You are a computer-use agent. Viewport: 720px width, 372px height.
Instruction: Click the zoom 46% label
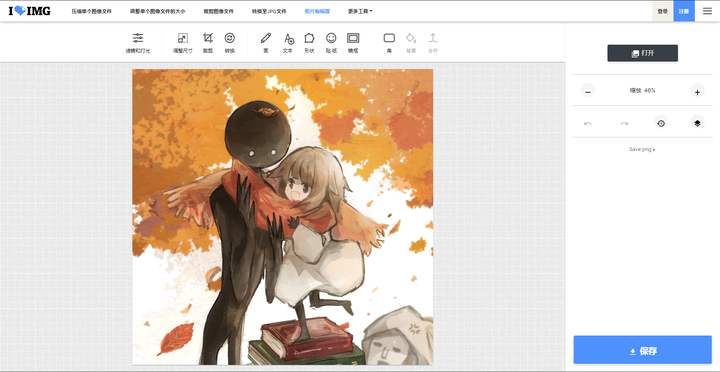coord(642,91)
